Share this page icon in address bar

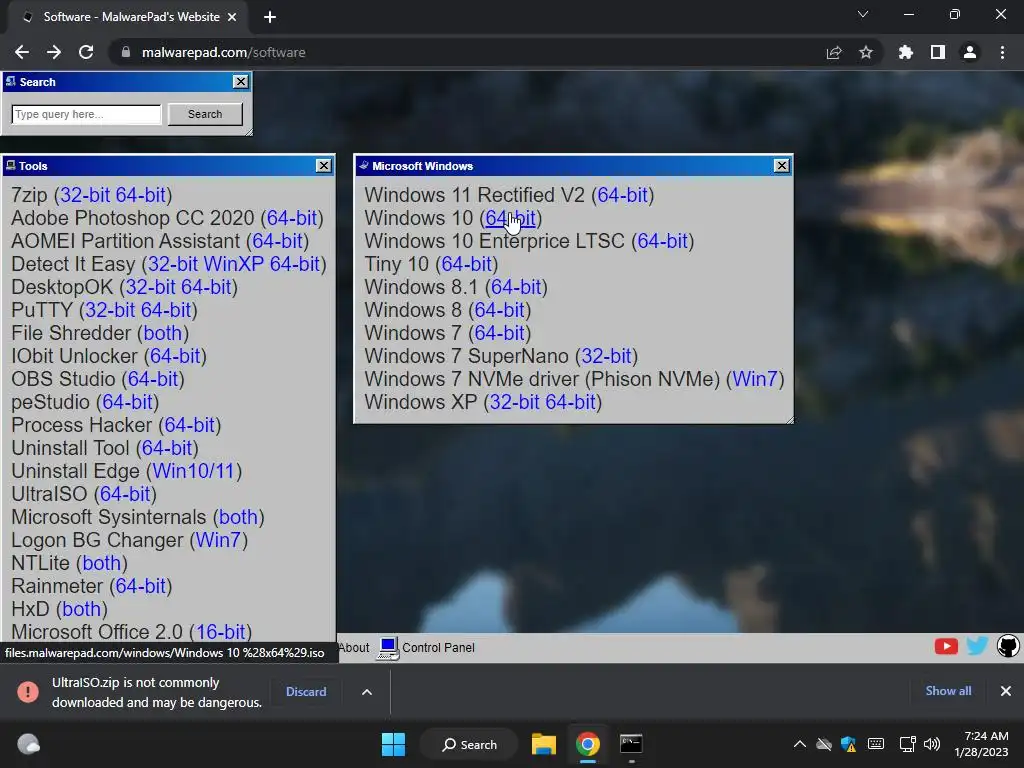(834, 52)
